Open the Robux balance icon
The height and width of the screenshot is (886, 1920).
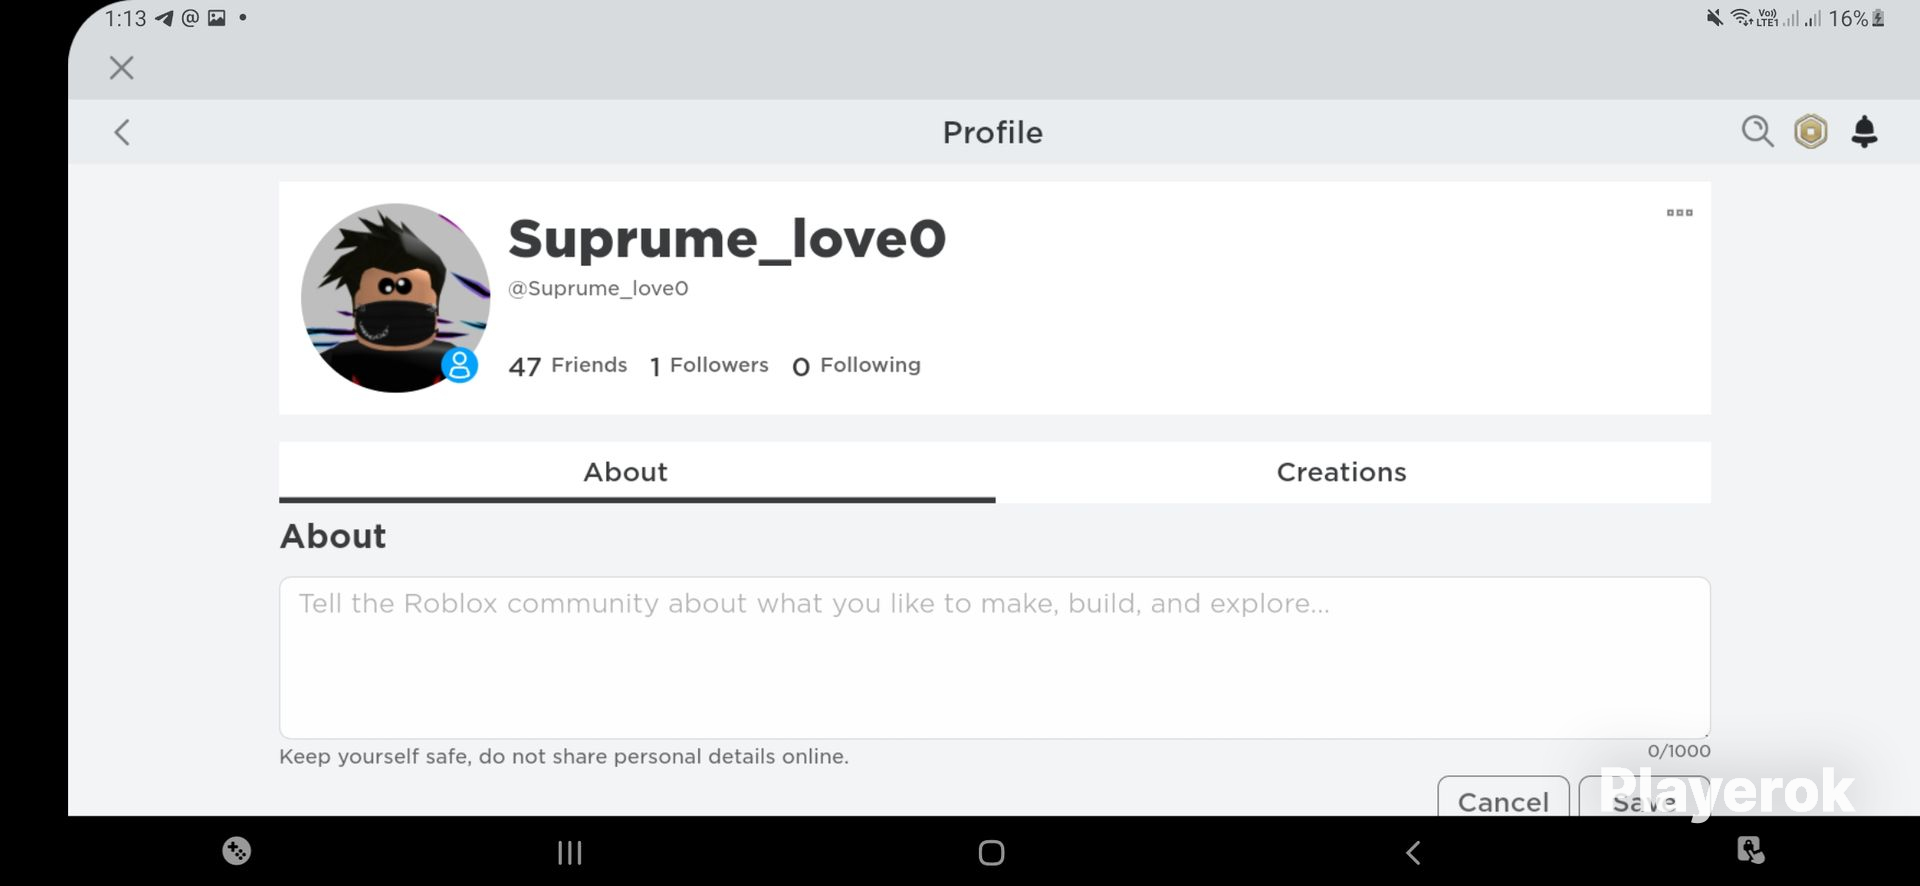(x=1811, y=132)
